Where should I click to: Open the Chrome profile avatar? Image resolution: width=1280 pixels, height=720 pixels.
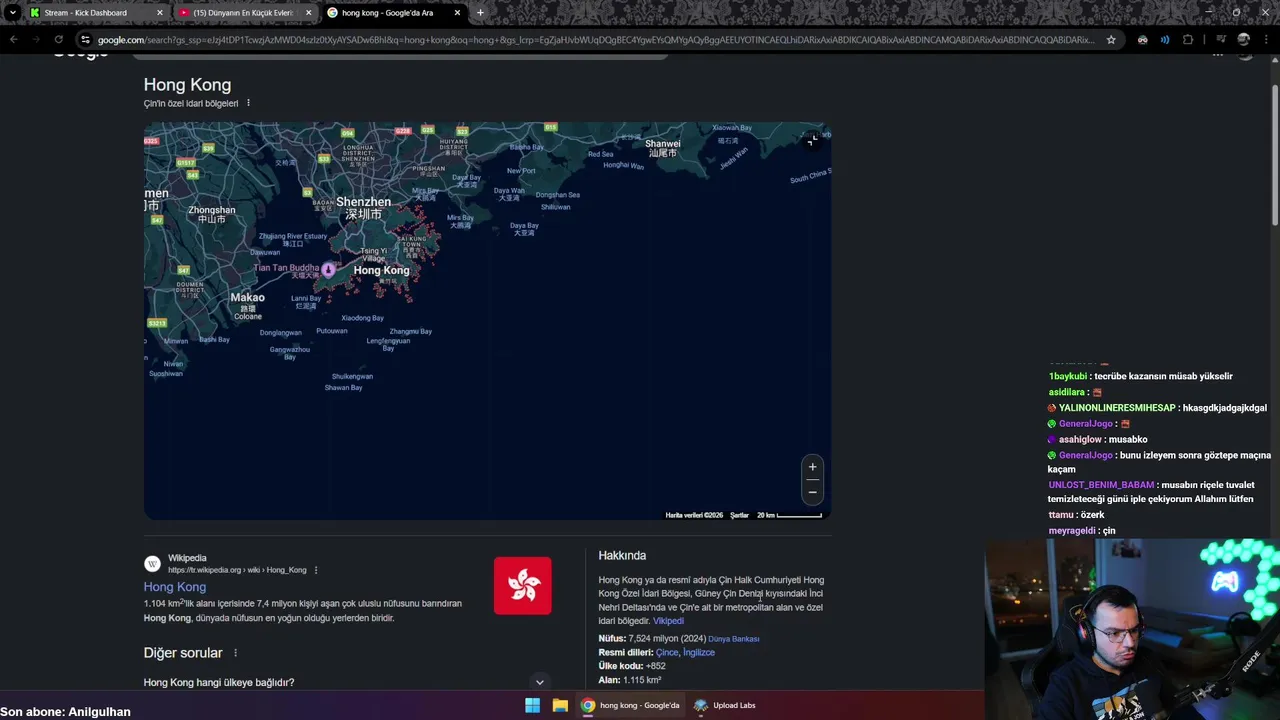pyautogui.click(x=1244, y=40)
